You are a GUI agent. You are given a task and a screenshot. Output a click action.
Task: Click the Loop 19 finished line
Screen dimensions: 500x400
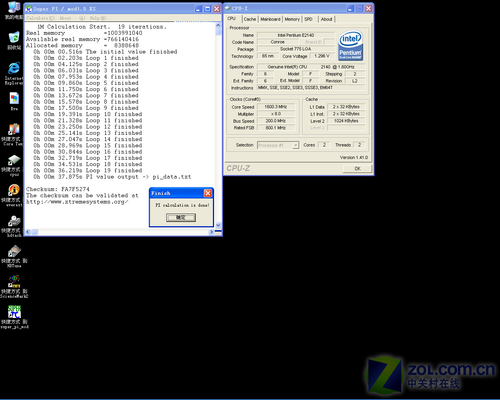[88, 170]
